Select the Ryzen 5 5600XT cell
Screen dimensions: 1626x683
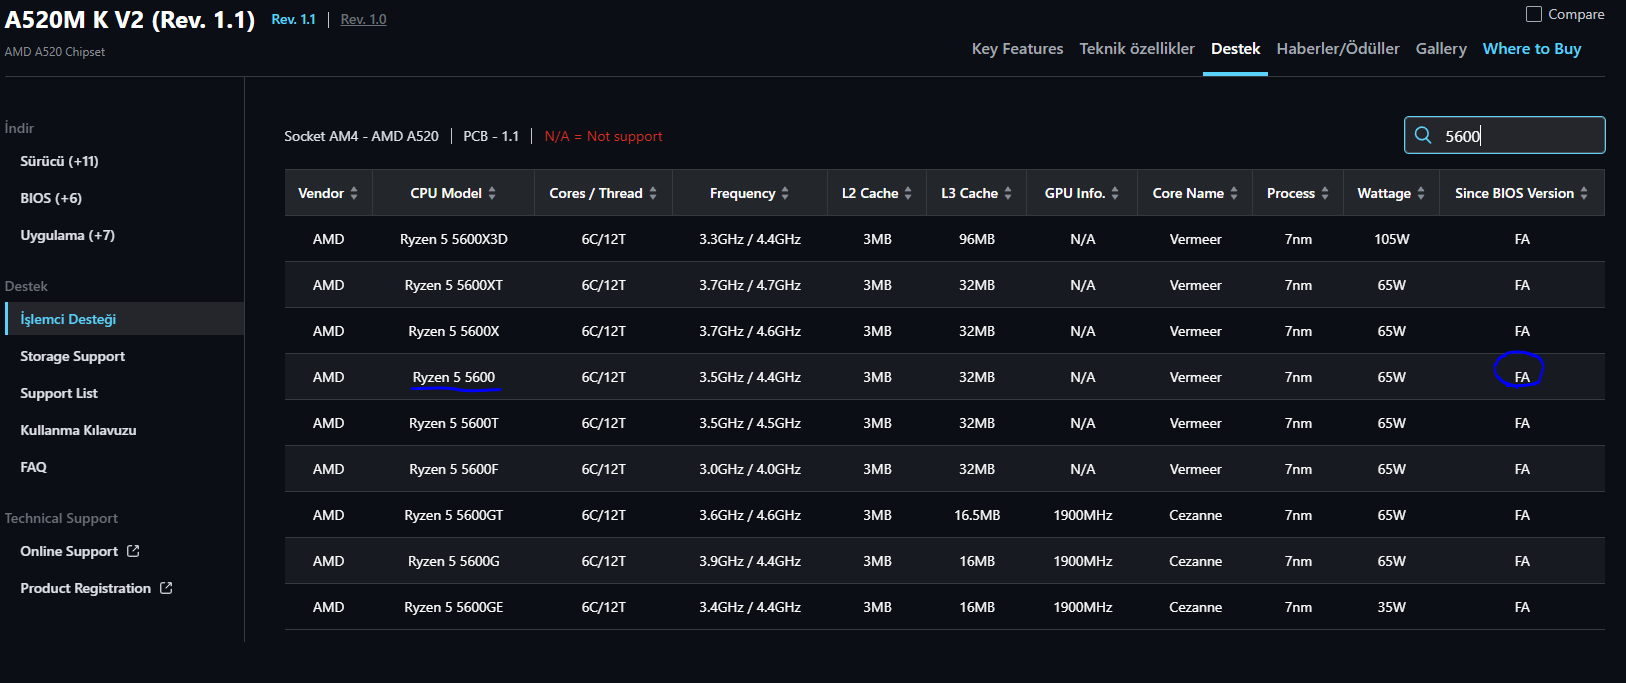(x=454, y=285)
